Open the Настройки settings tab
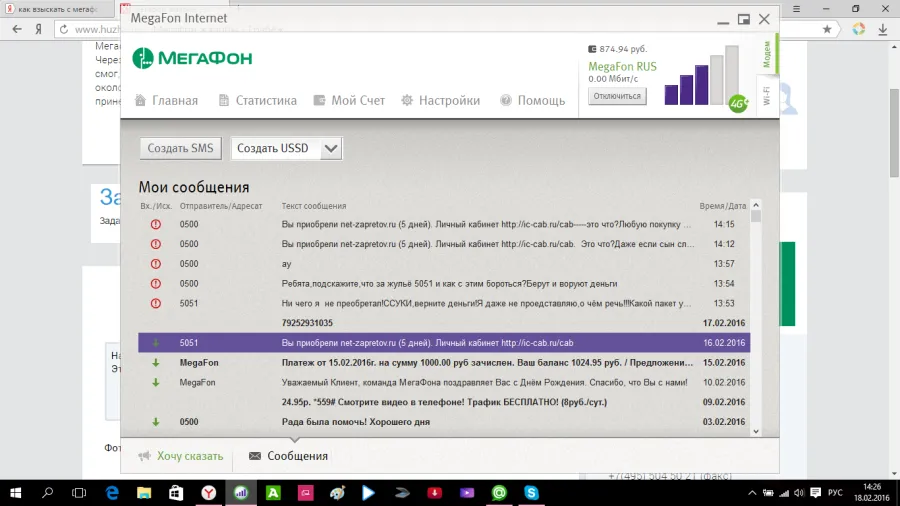 pyautogui.click(x=440, y=100)
